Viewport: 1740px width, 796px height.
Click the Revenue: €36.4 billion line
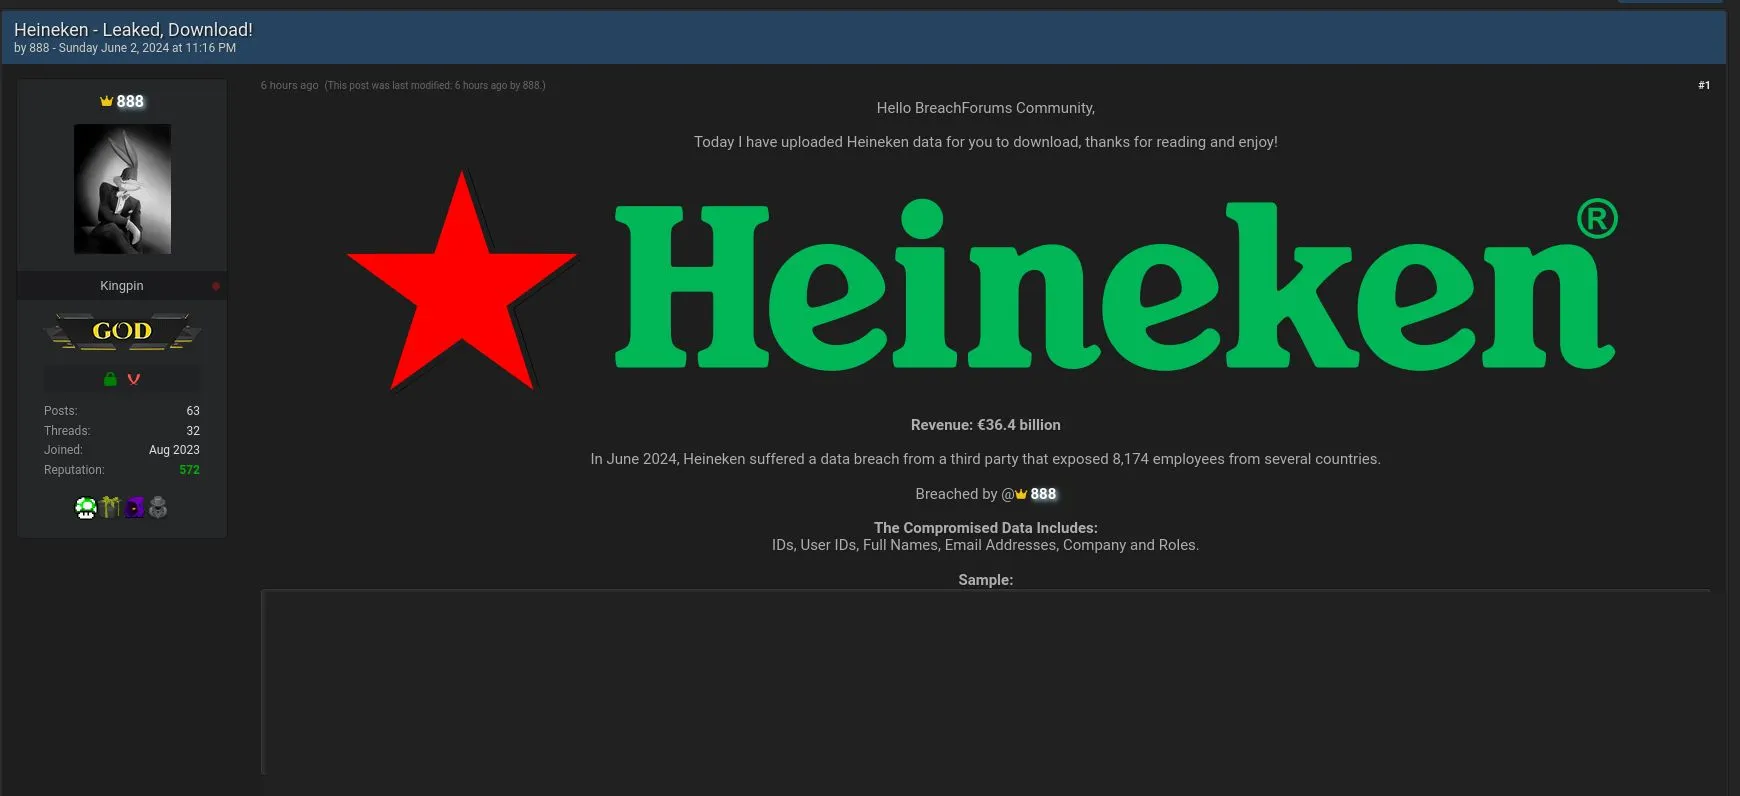(x=986, y=425)
